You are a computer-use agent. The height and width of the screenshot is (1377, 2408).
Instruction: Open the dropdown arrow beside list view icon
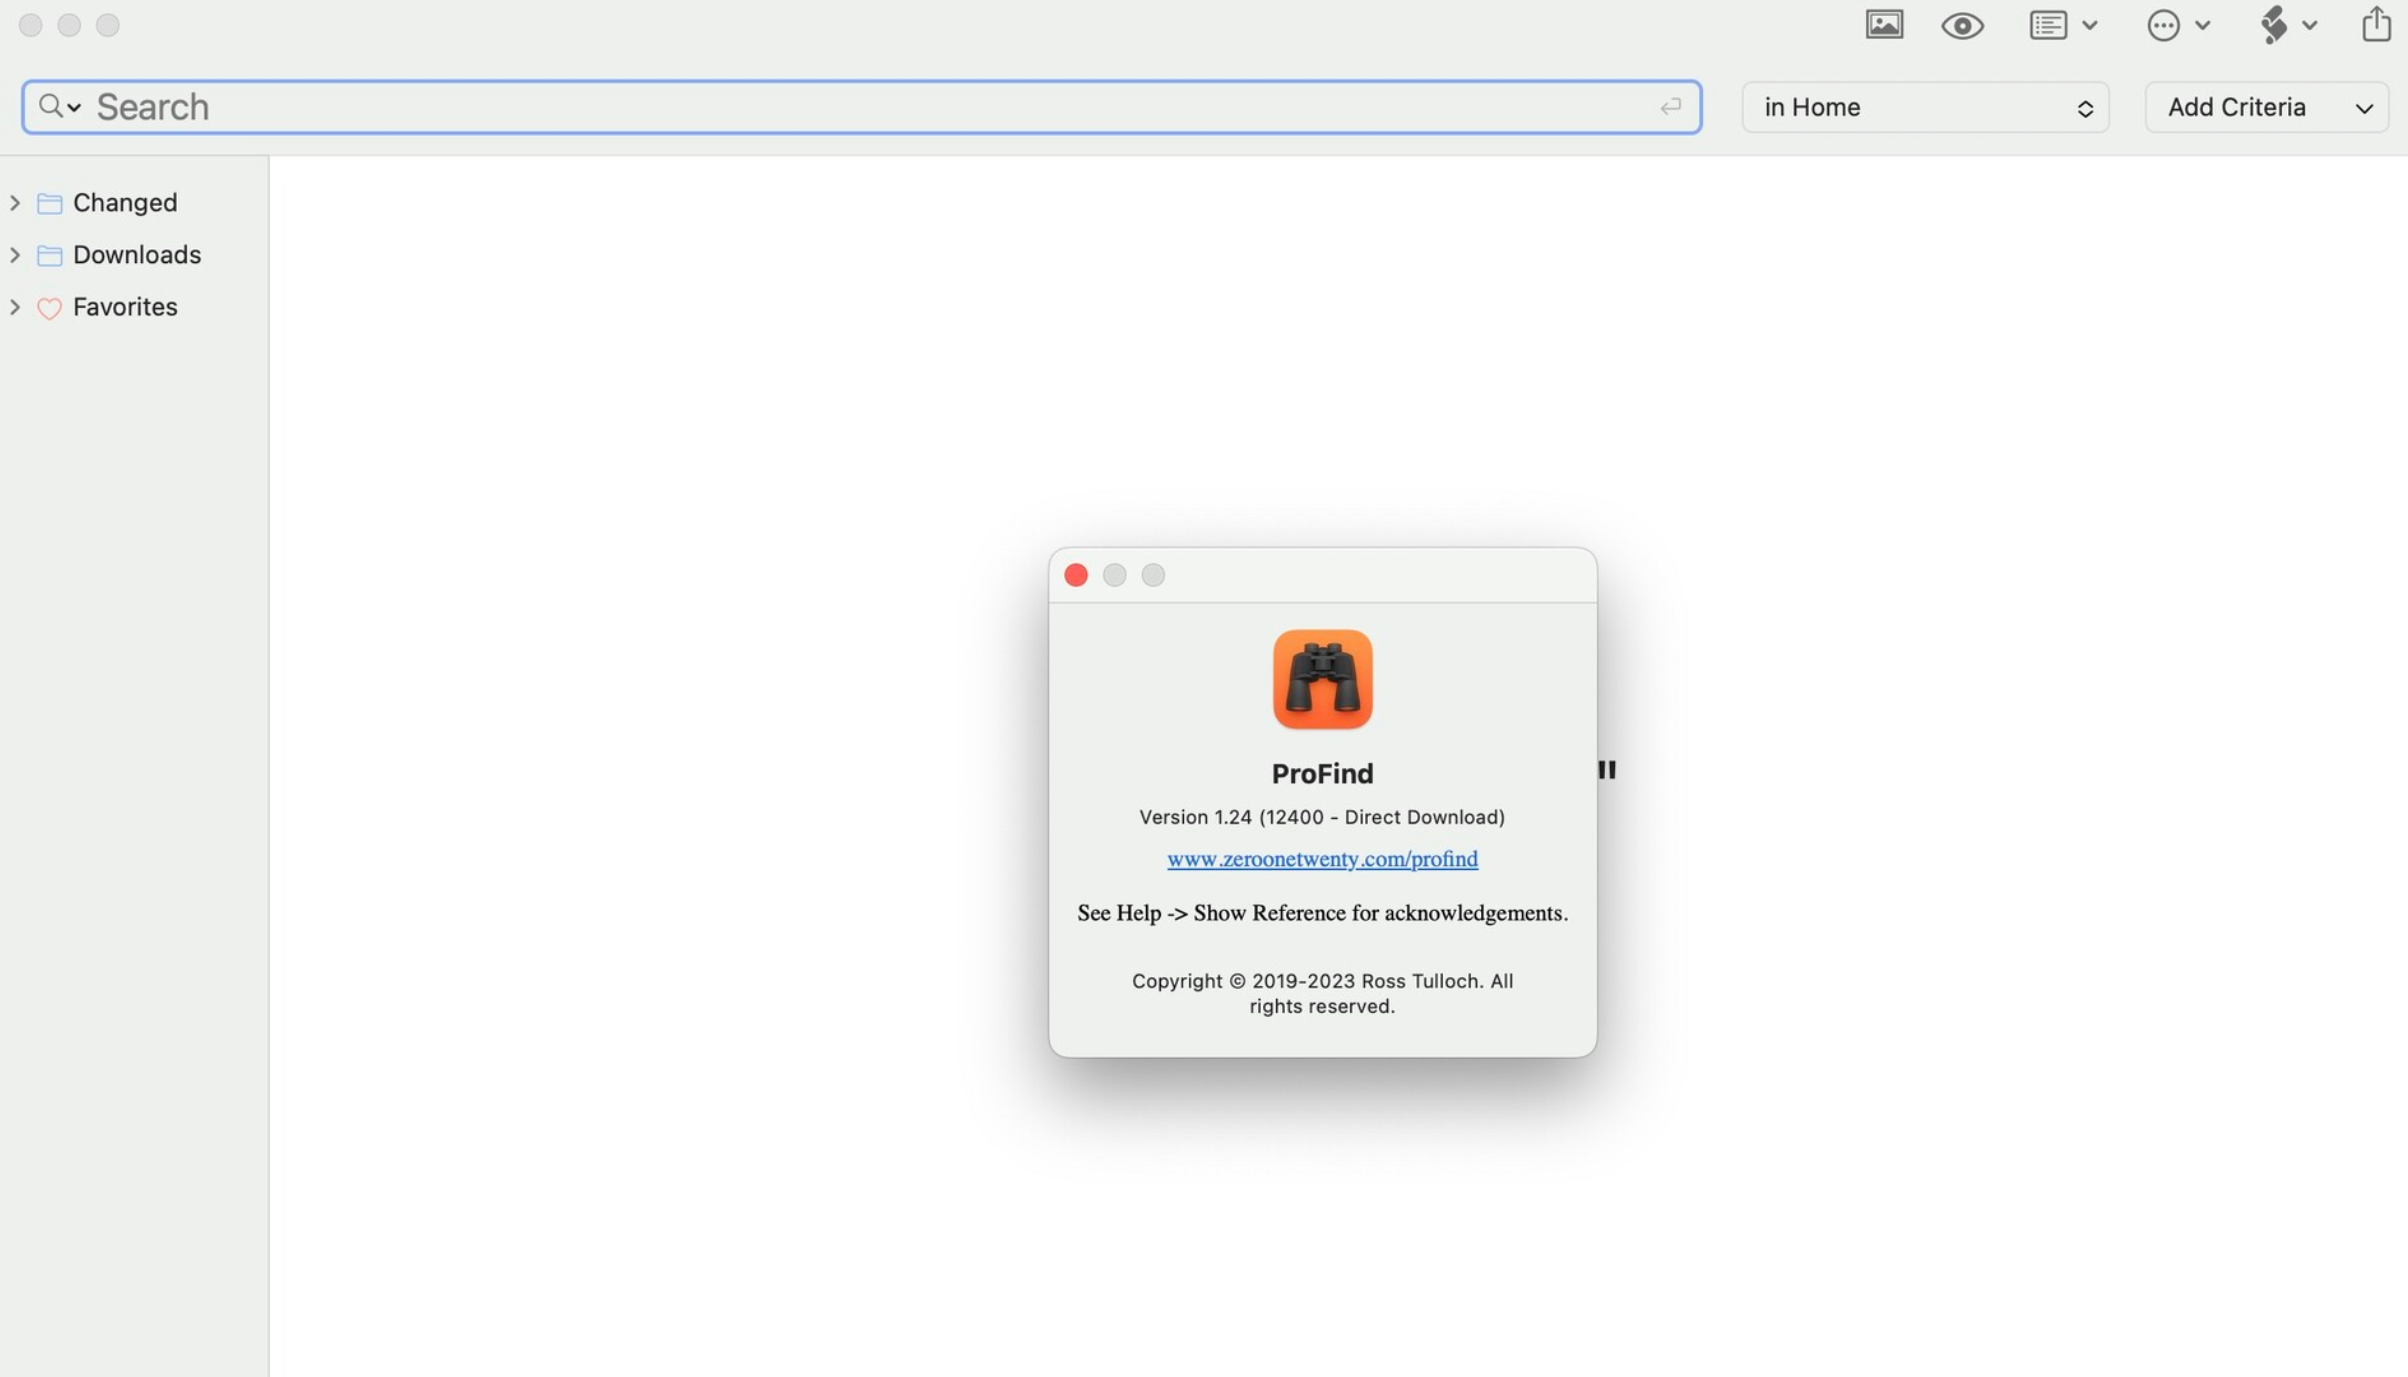pyautogui.click(x=2089, y=26)
